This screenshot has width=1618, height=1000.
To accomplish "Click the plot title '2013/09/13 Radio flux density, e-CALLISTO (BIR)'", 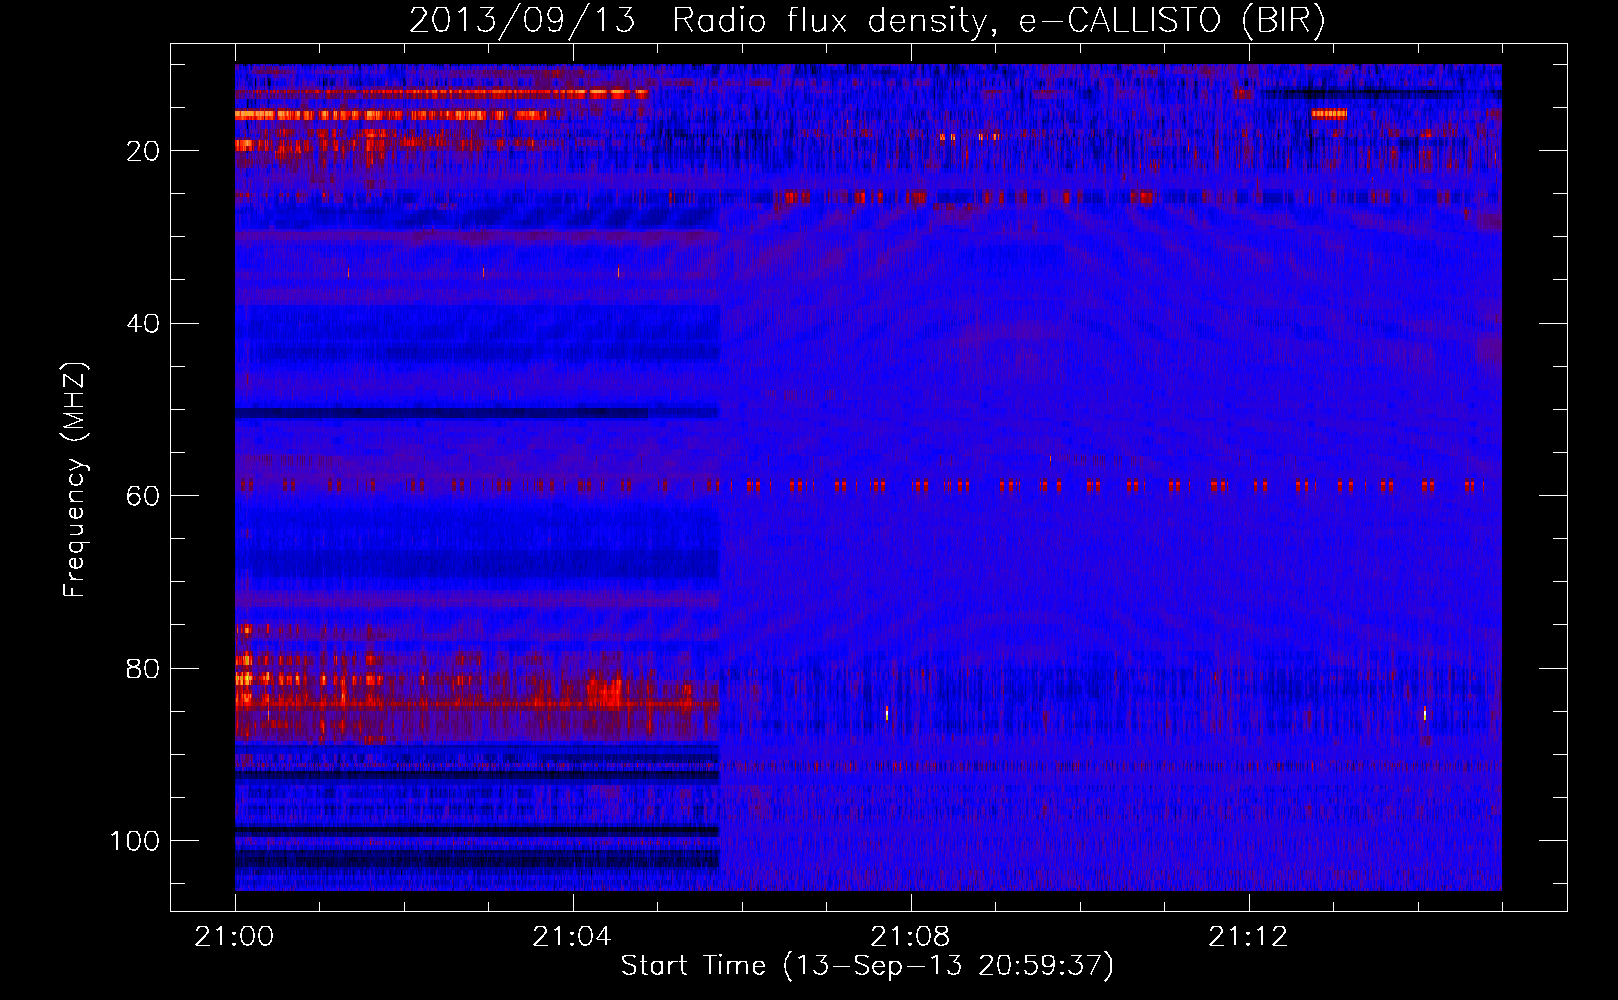I will (x=867, y=21).
